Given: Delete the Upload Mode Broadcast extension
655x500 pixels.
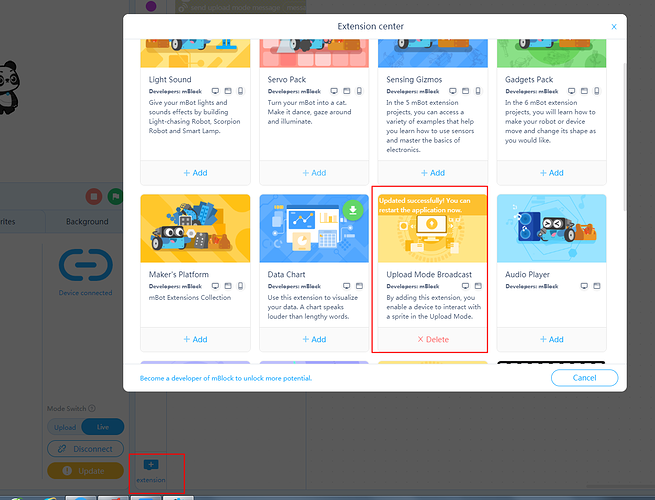Looking at the screenshot, I should coord(433,339).
